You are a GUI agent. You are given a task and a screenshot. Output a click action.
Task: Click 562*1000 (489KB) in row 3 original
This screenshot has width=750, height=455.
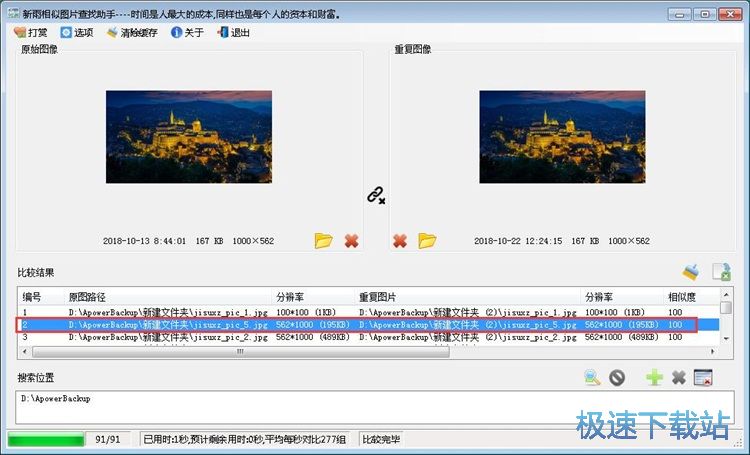click(x=313, y=337)
